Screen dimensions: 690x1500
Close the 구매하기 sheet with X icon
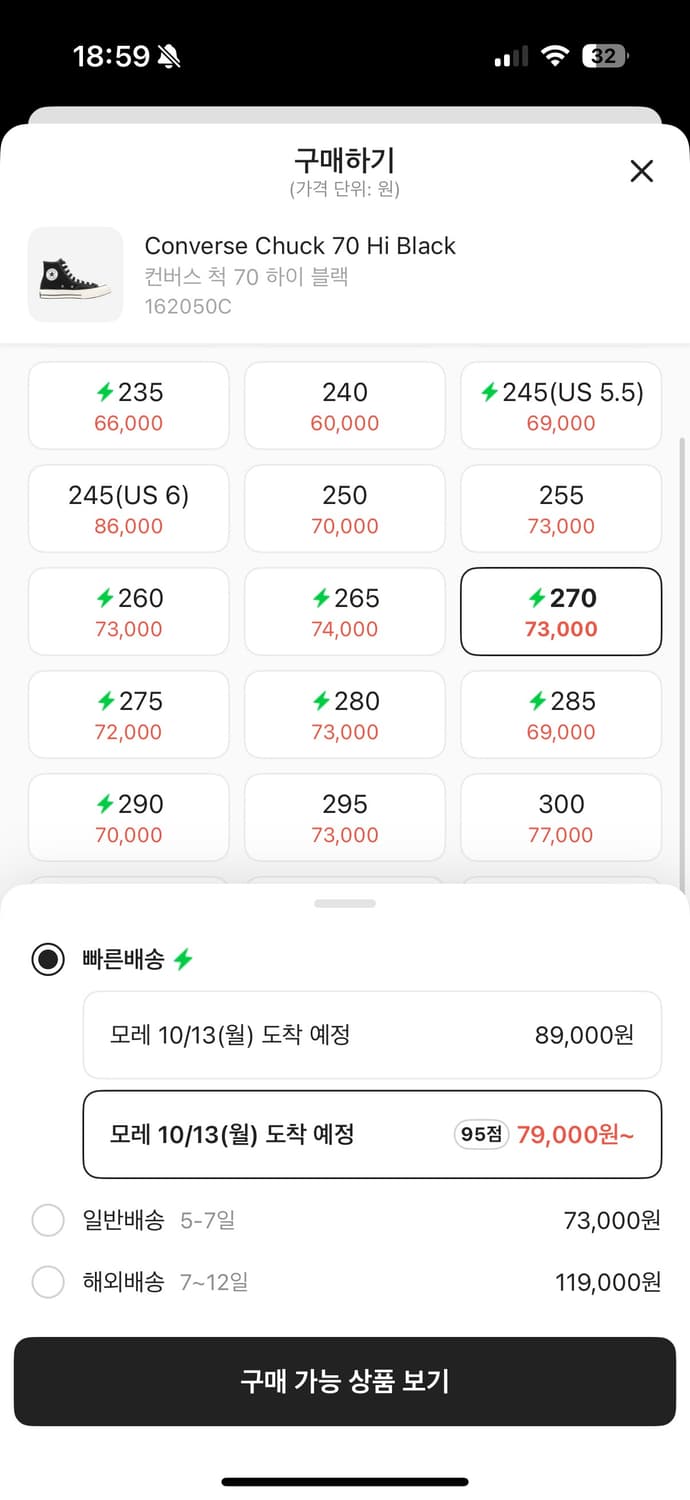coord(641,171)
